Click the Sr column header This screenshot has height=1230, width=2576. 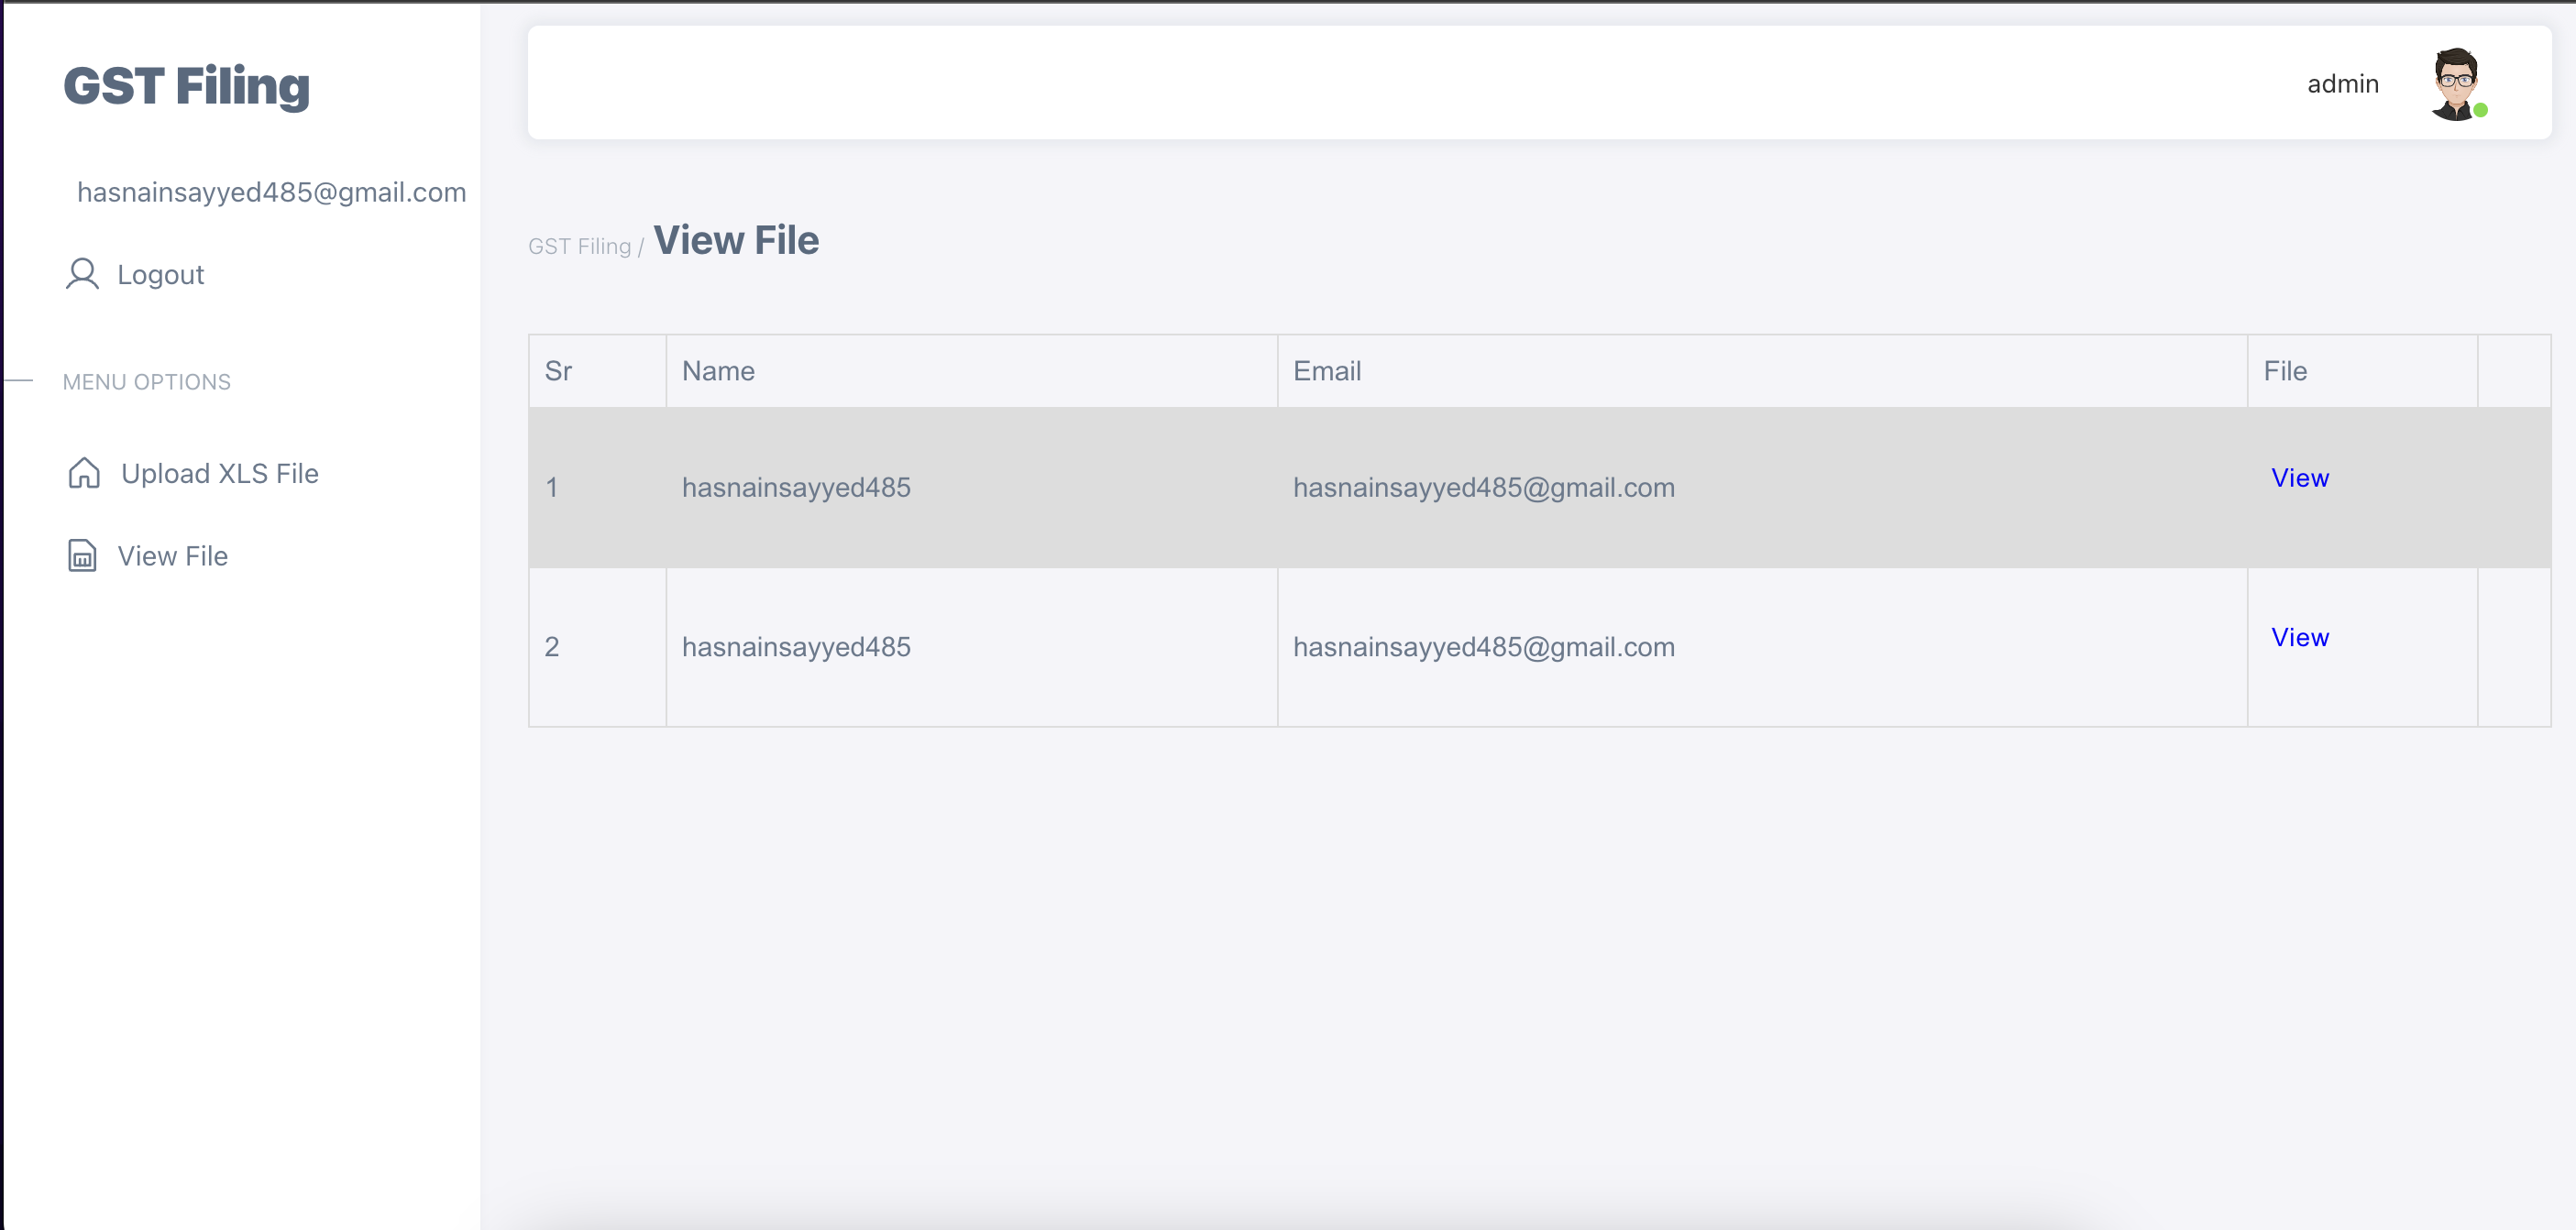pos(558,371)
